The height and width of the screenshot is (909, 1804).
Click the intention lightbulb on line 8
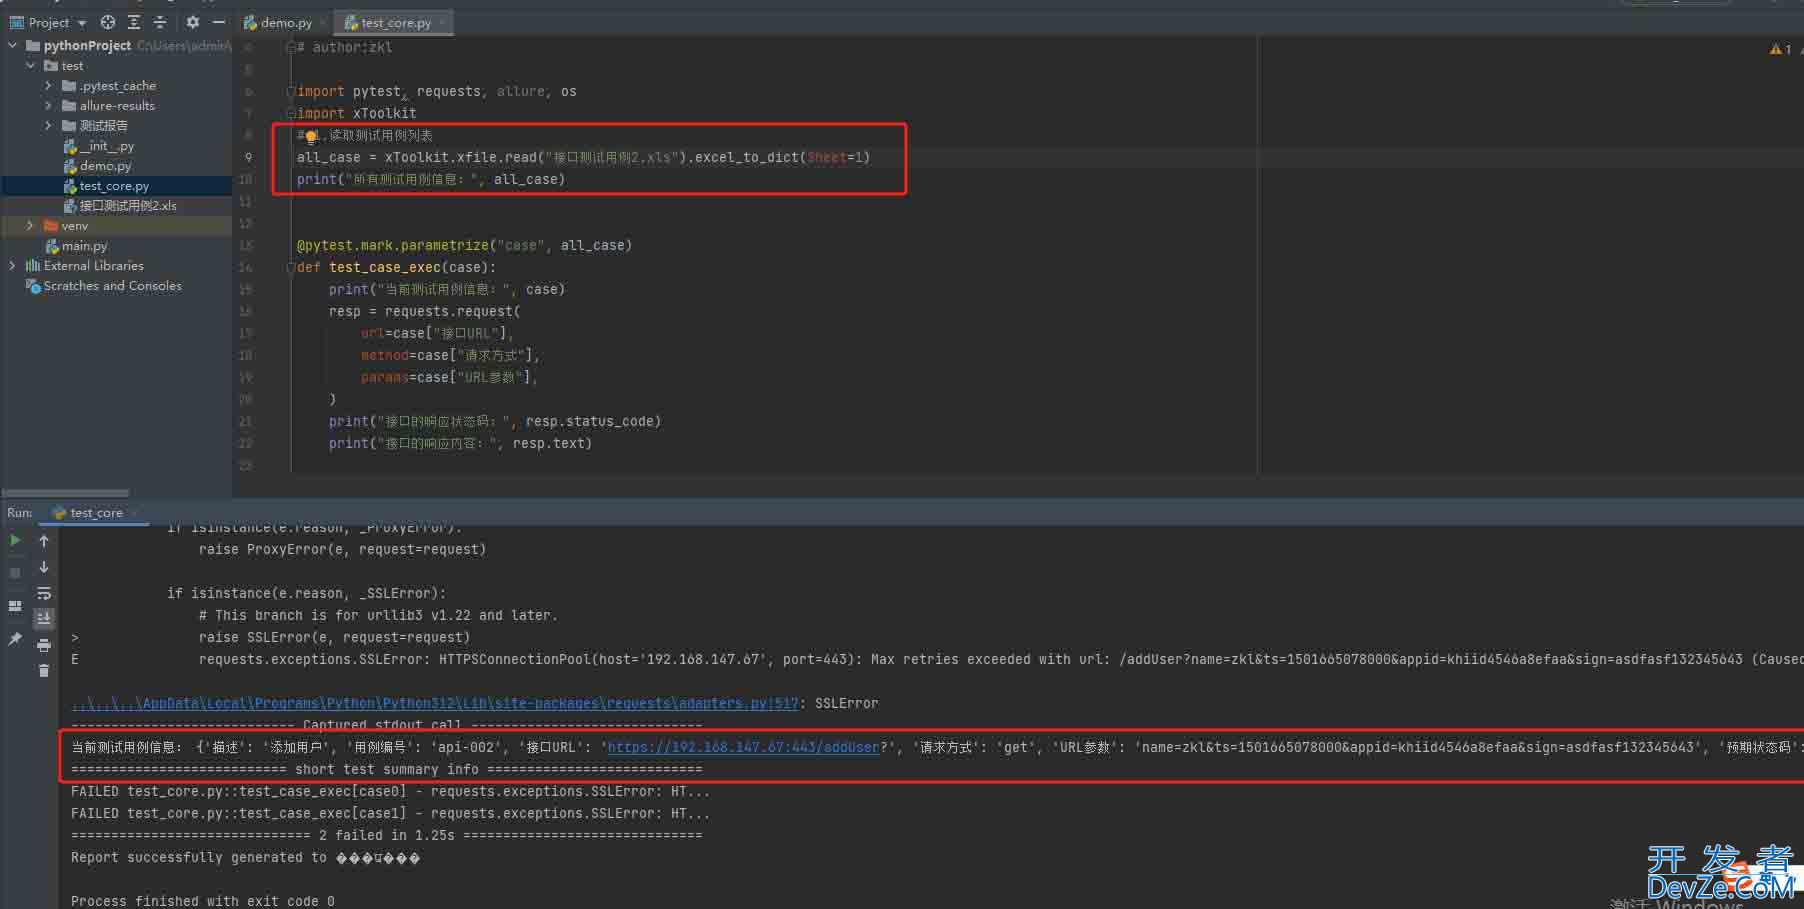[x=311, y=136]
